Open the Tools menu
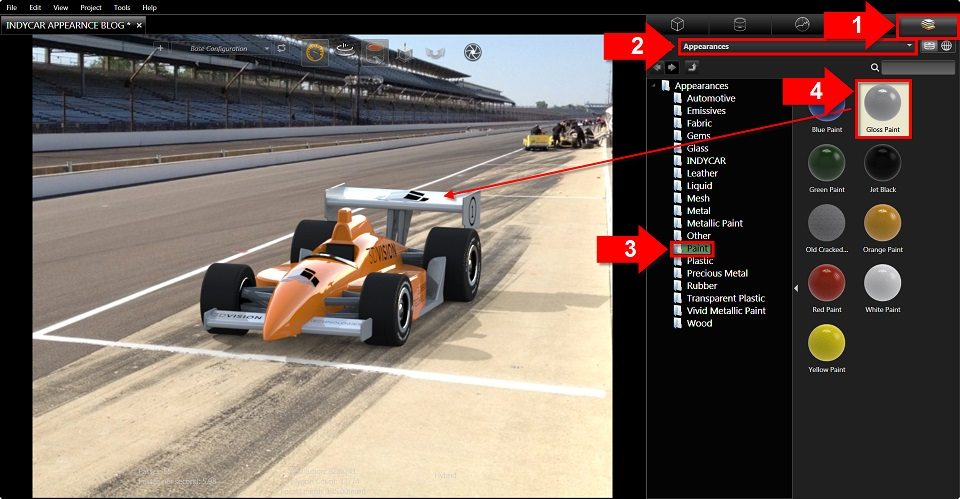This screenshot has height=499, width=960. click(122, 7)
